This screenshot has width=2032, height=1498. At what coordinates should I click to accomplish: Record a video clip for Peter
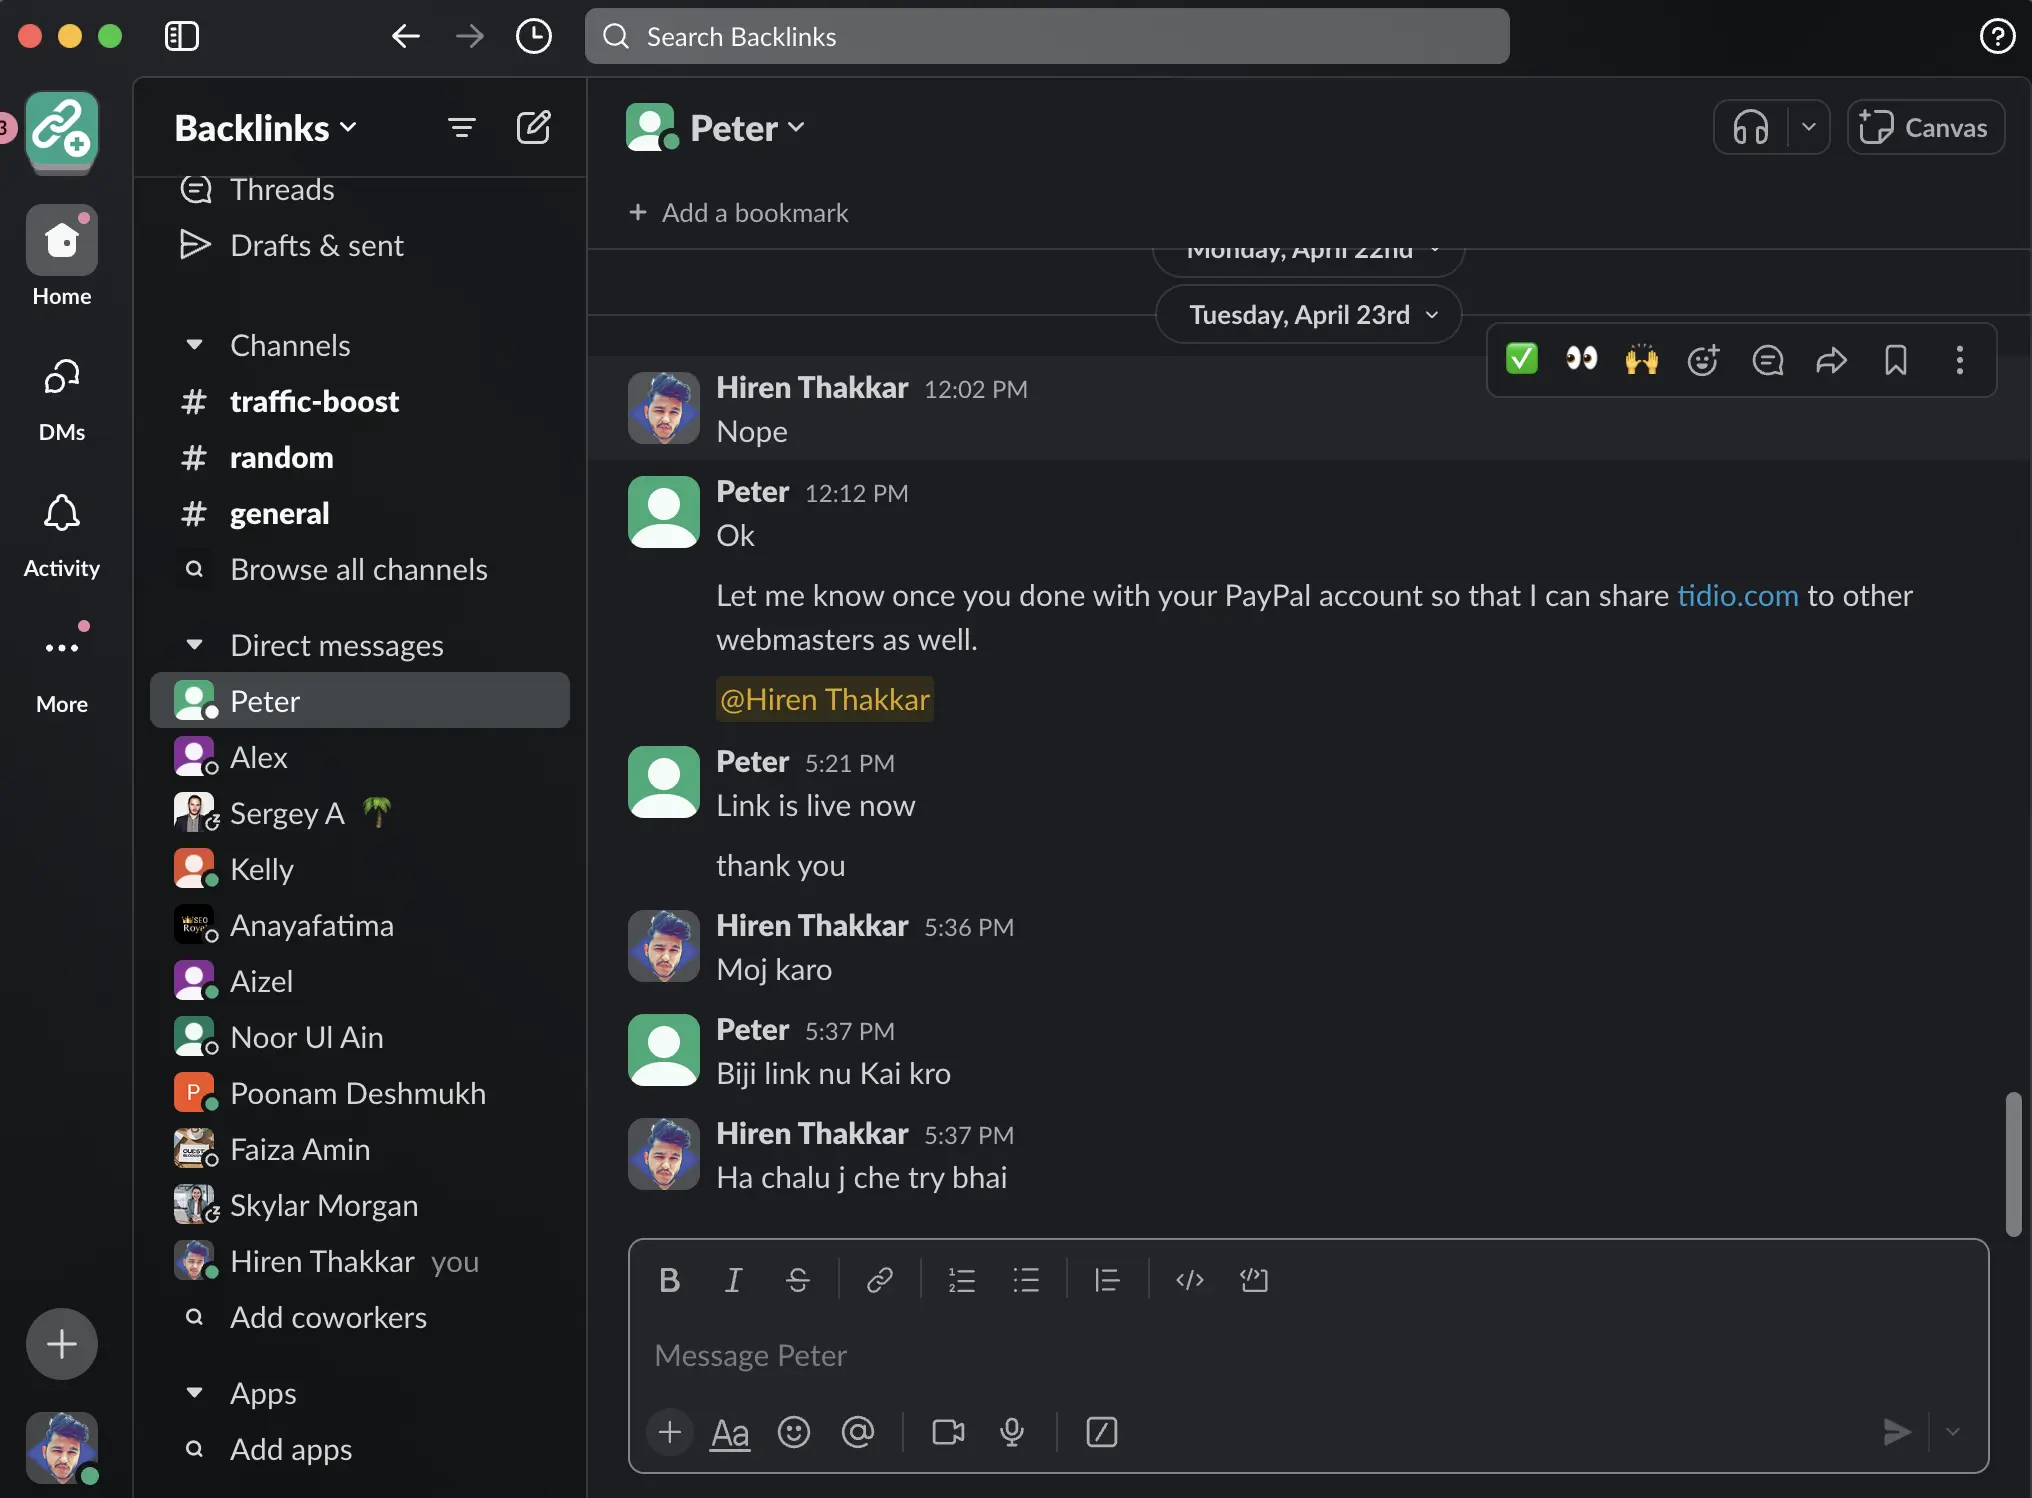pos(946,1432)
